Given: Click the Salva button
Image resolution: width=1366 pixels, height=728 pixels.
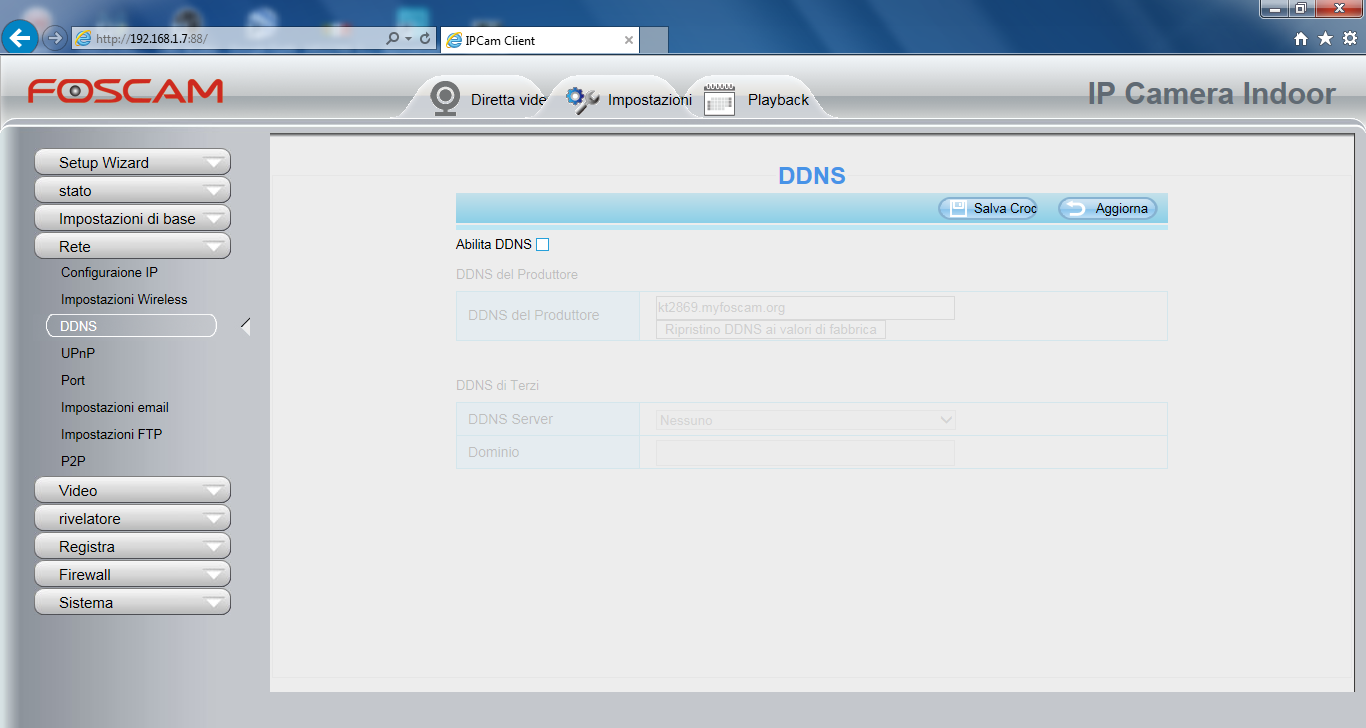Looking at the screenshot, I should tap(988, 208).
